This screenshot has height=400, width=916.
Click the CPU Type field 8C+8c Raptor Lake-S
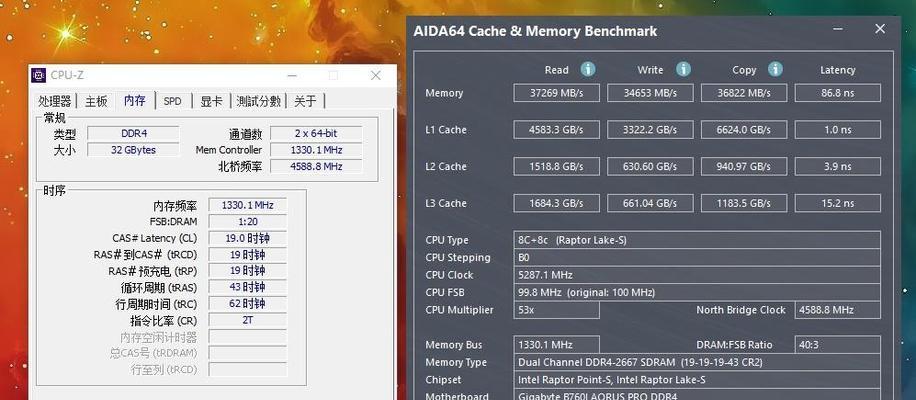pos(697,240)
